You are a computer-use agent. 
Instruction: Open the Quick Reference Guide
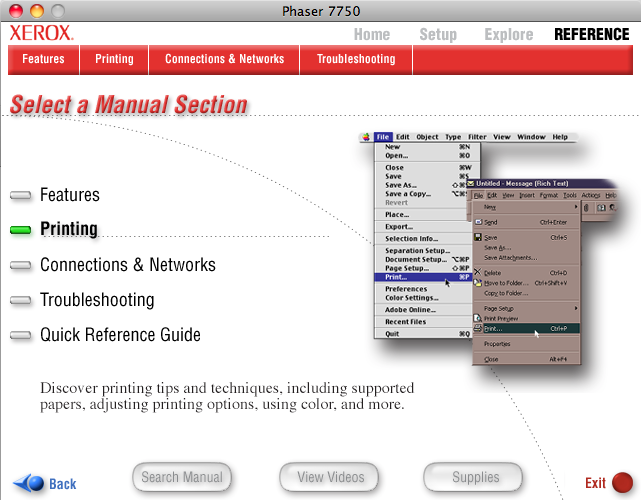click(x=120, y=335)
